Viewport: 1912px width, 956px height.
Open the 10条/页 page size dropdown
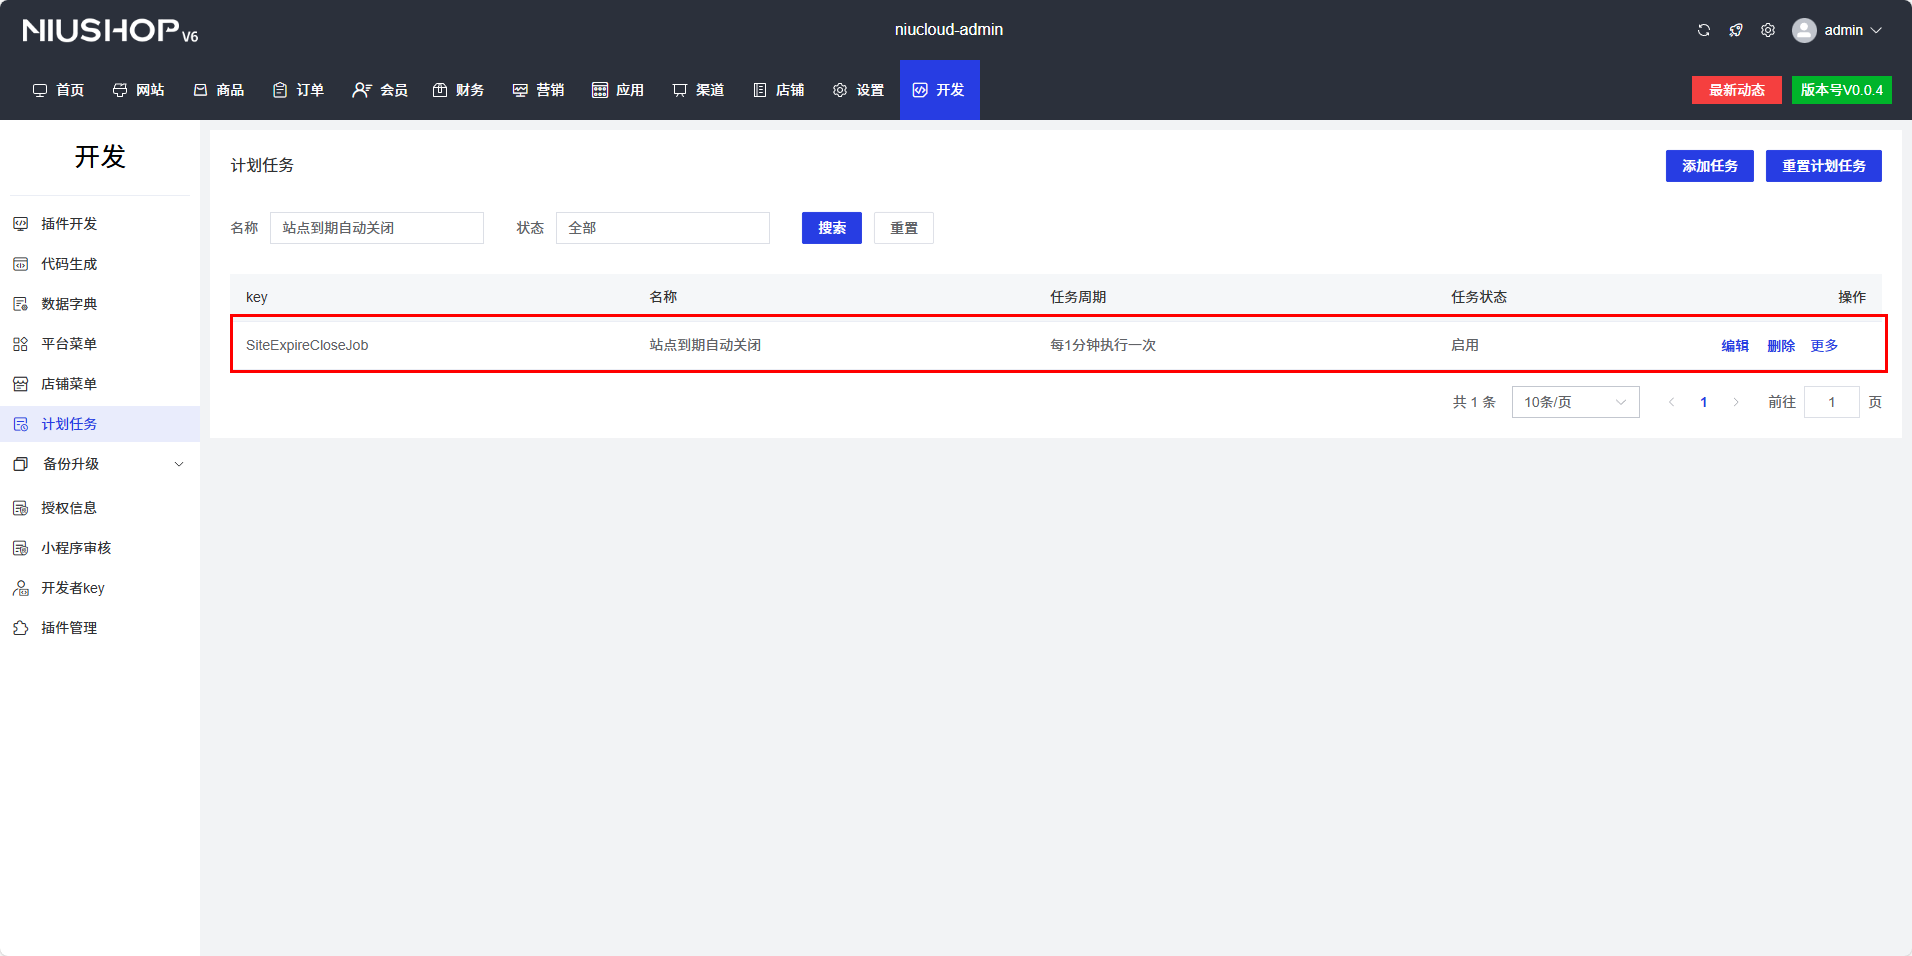pos(1574,402)
